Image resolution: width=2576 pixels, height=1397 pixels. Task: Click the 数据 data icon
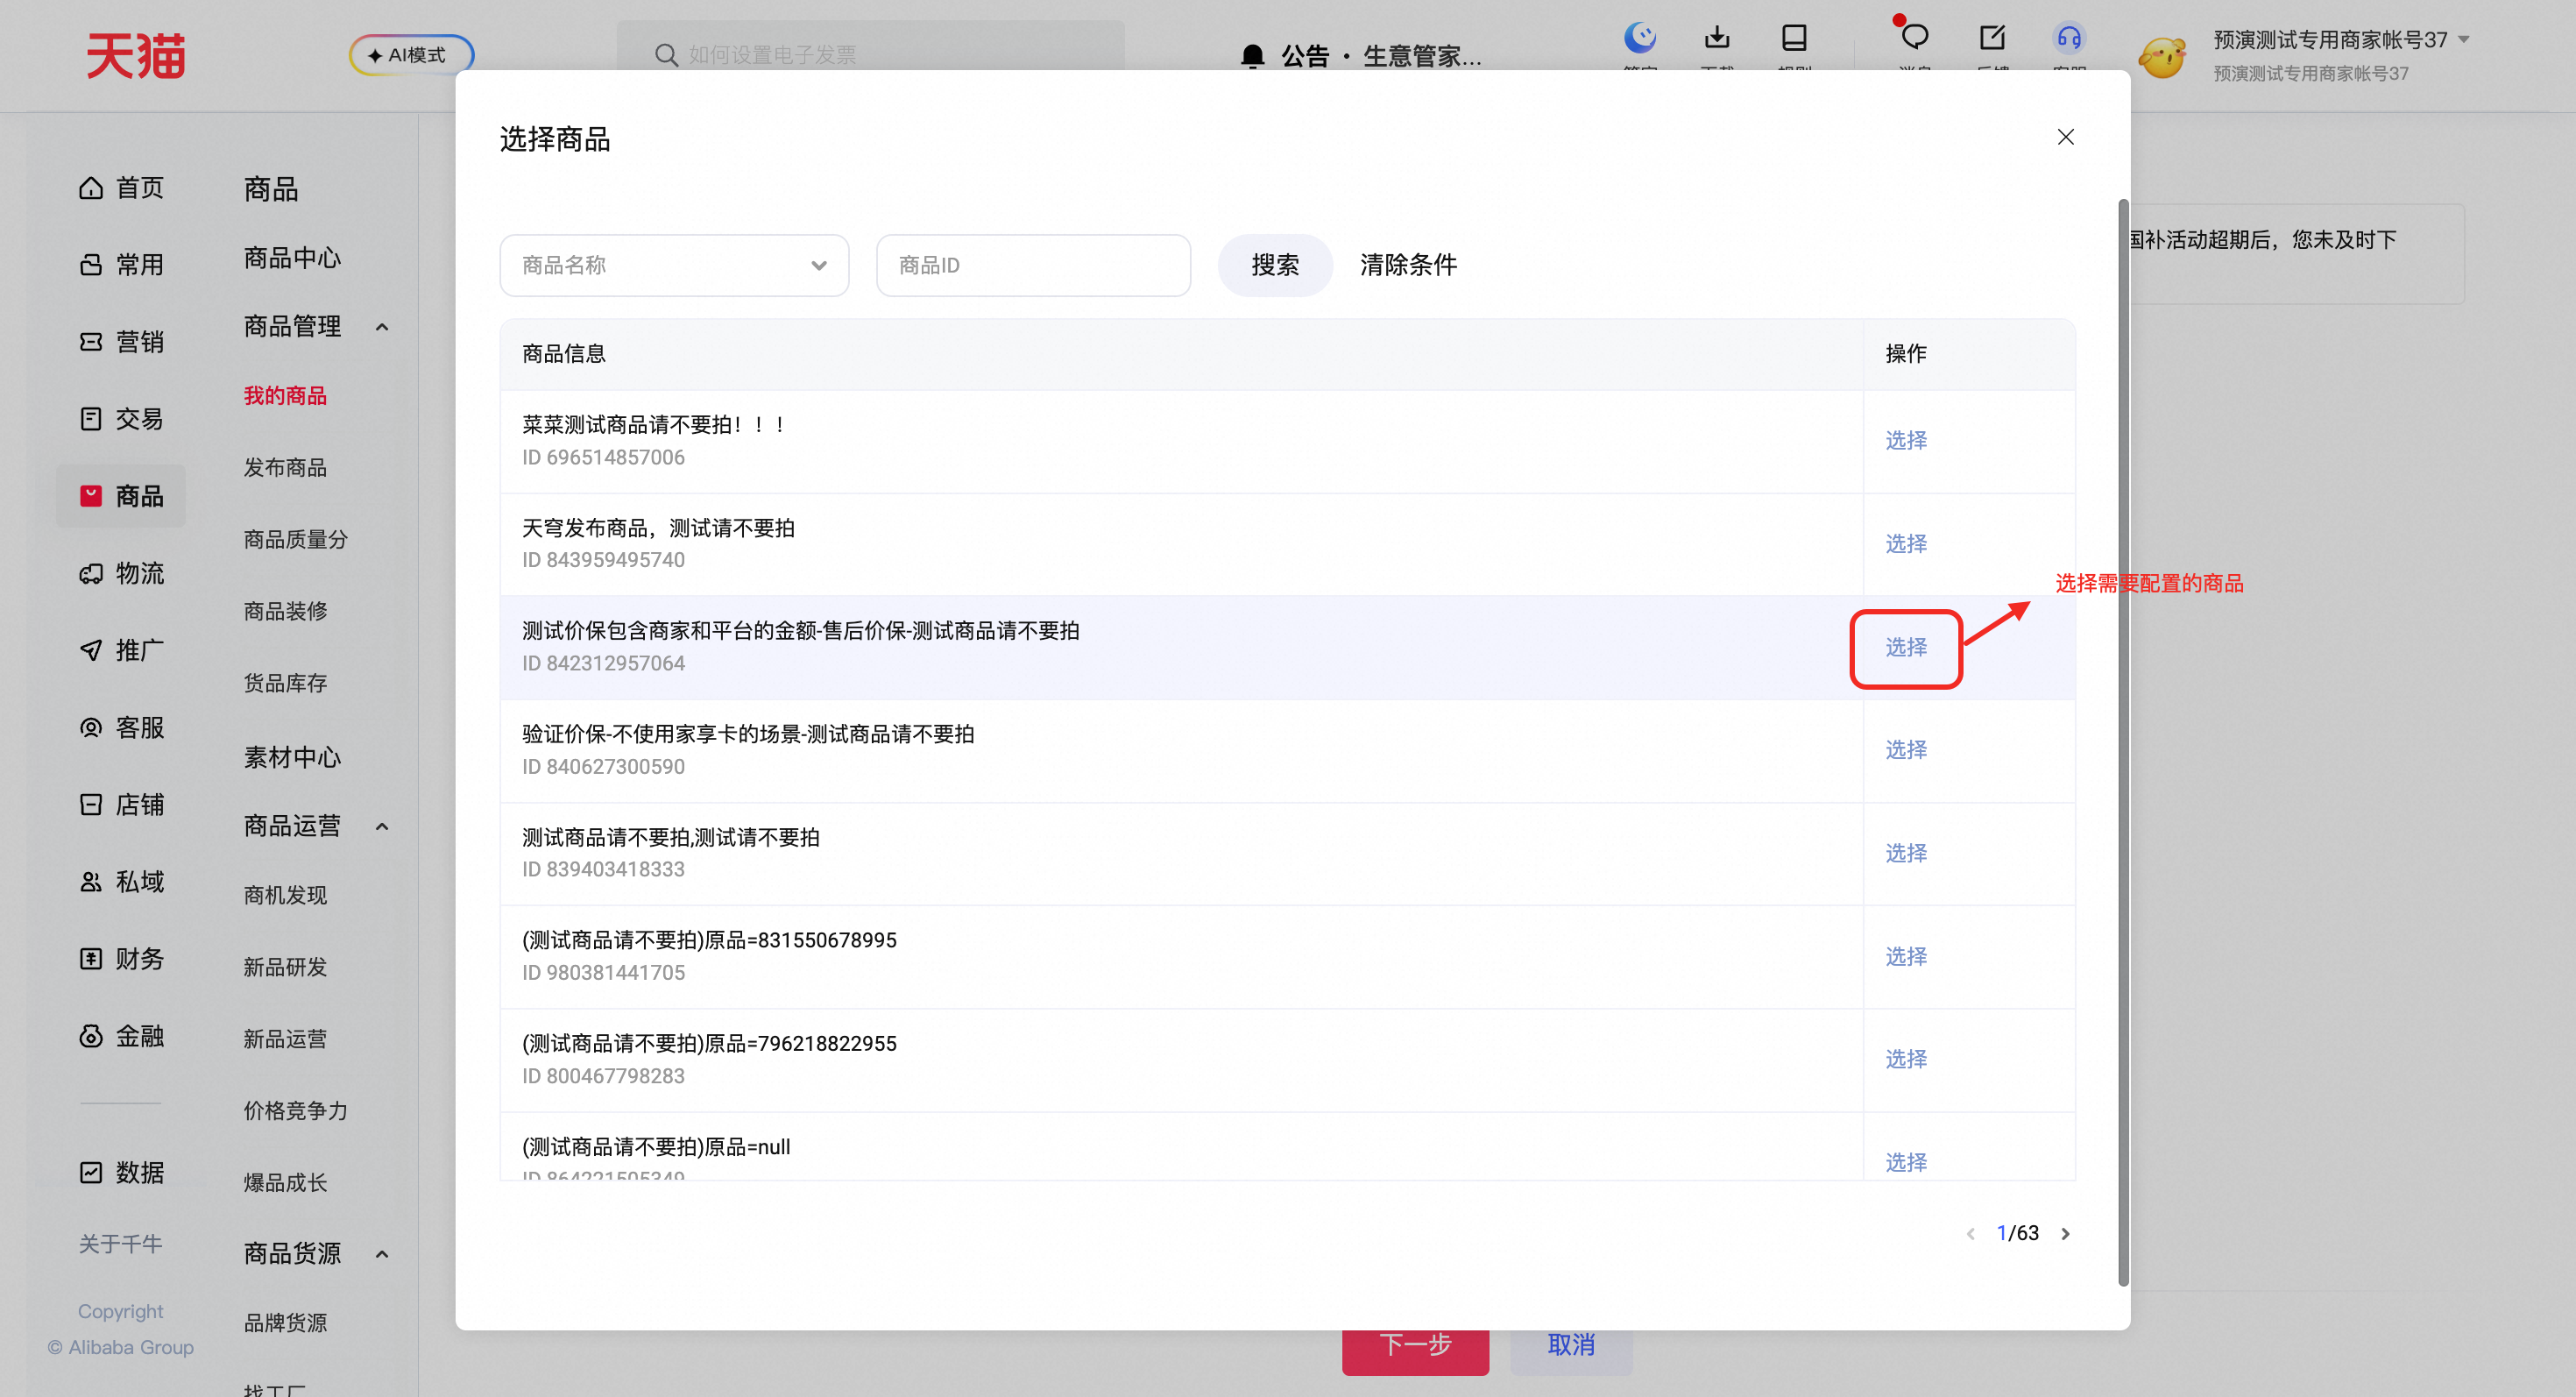pyautogui.click(x=91, y=1172)
